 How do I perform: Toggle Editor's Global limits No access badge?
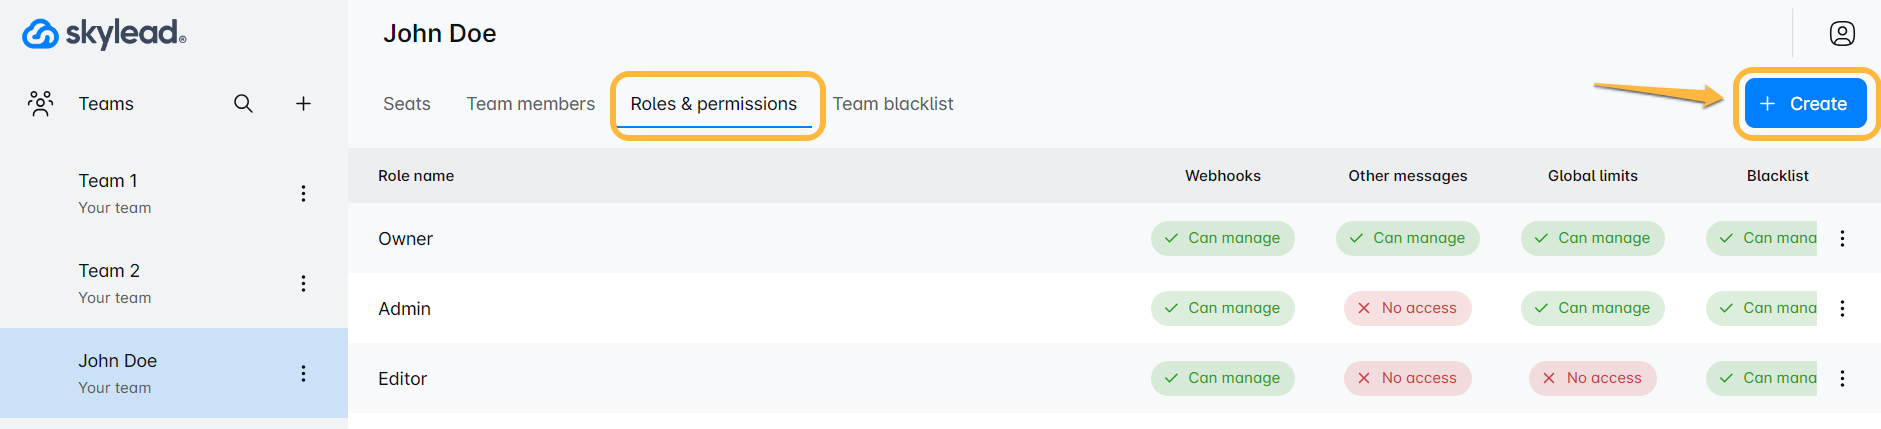[x=1592, y=378]
